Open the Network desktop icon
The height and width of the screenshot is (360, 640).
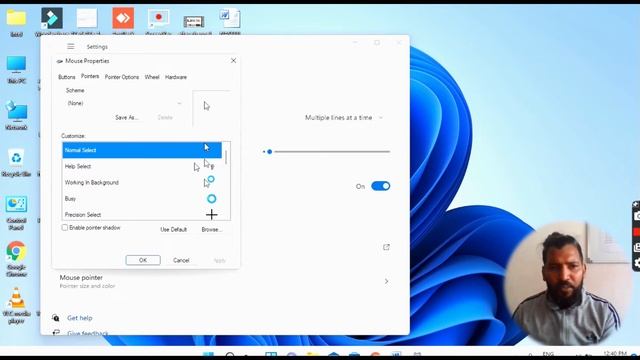click(16, 116)
